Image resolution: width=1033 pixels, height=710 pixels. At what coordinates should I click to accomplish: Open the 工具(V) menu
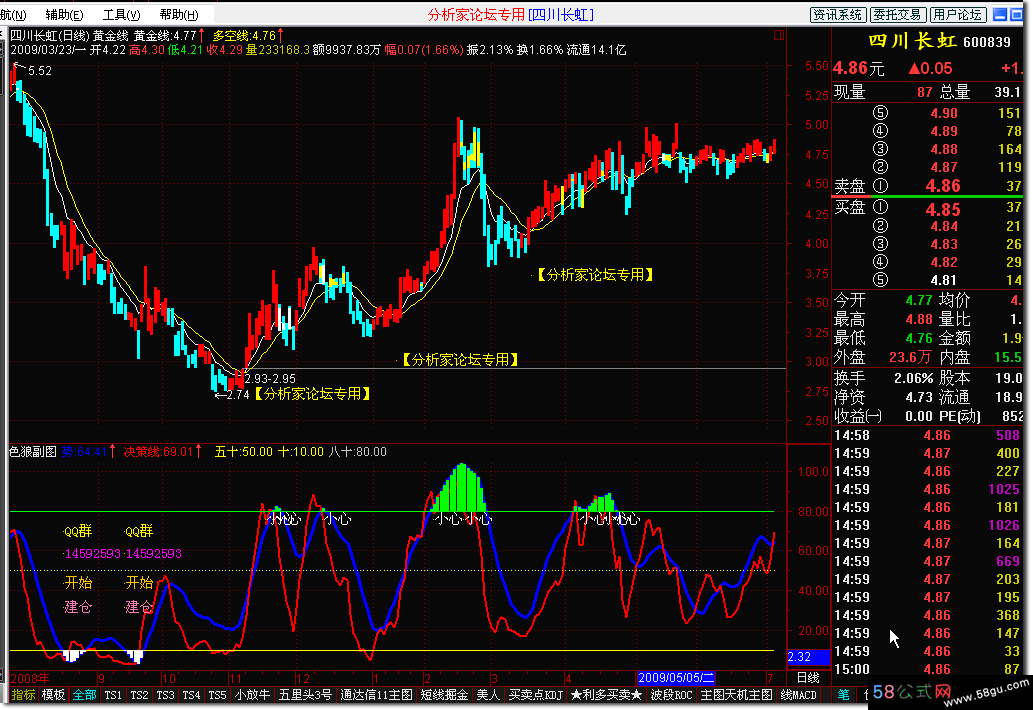[121, 14]
